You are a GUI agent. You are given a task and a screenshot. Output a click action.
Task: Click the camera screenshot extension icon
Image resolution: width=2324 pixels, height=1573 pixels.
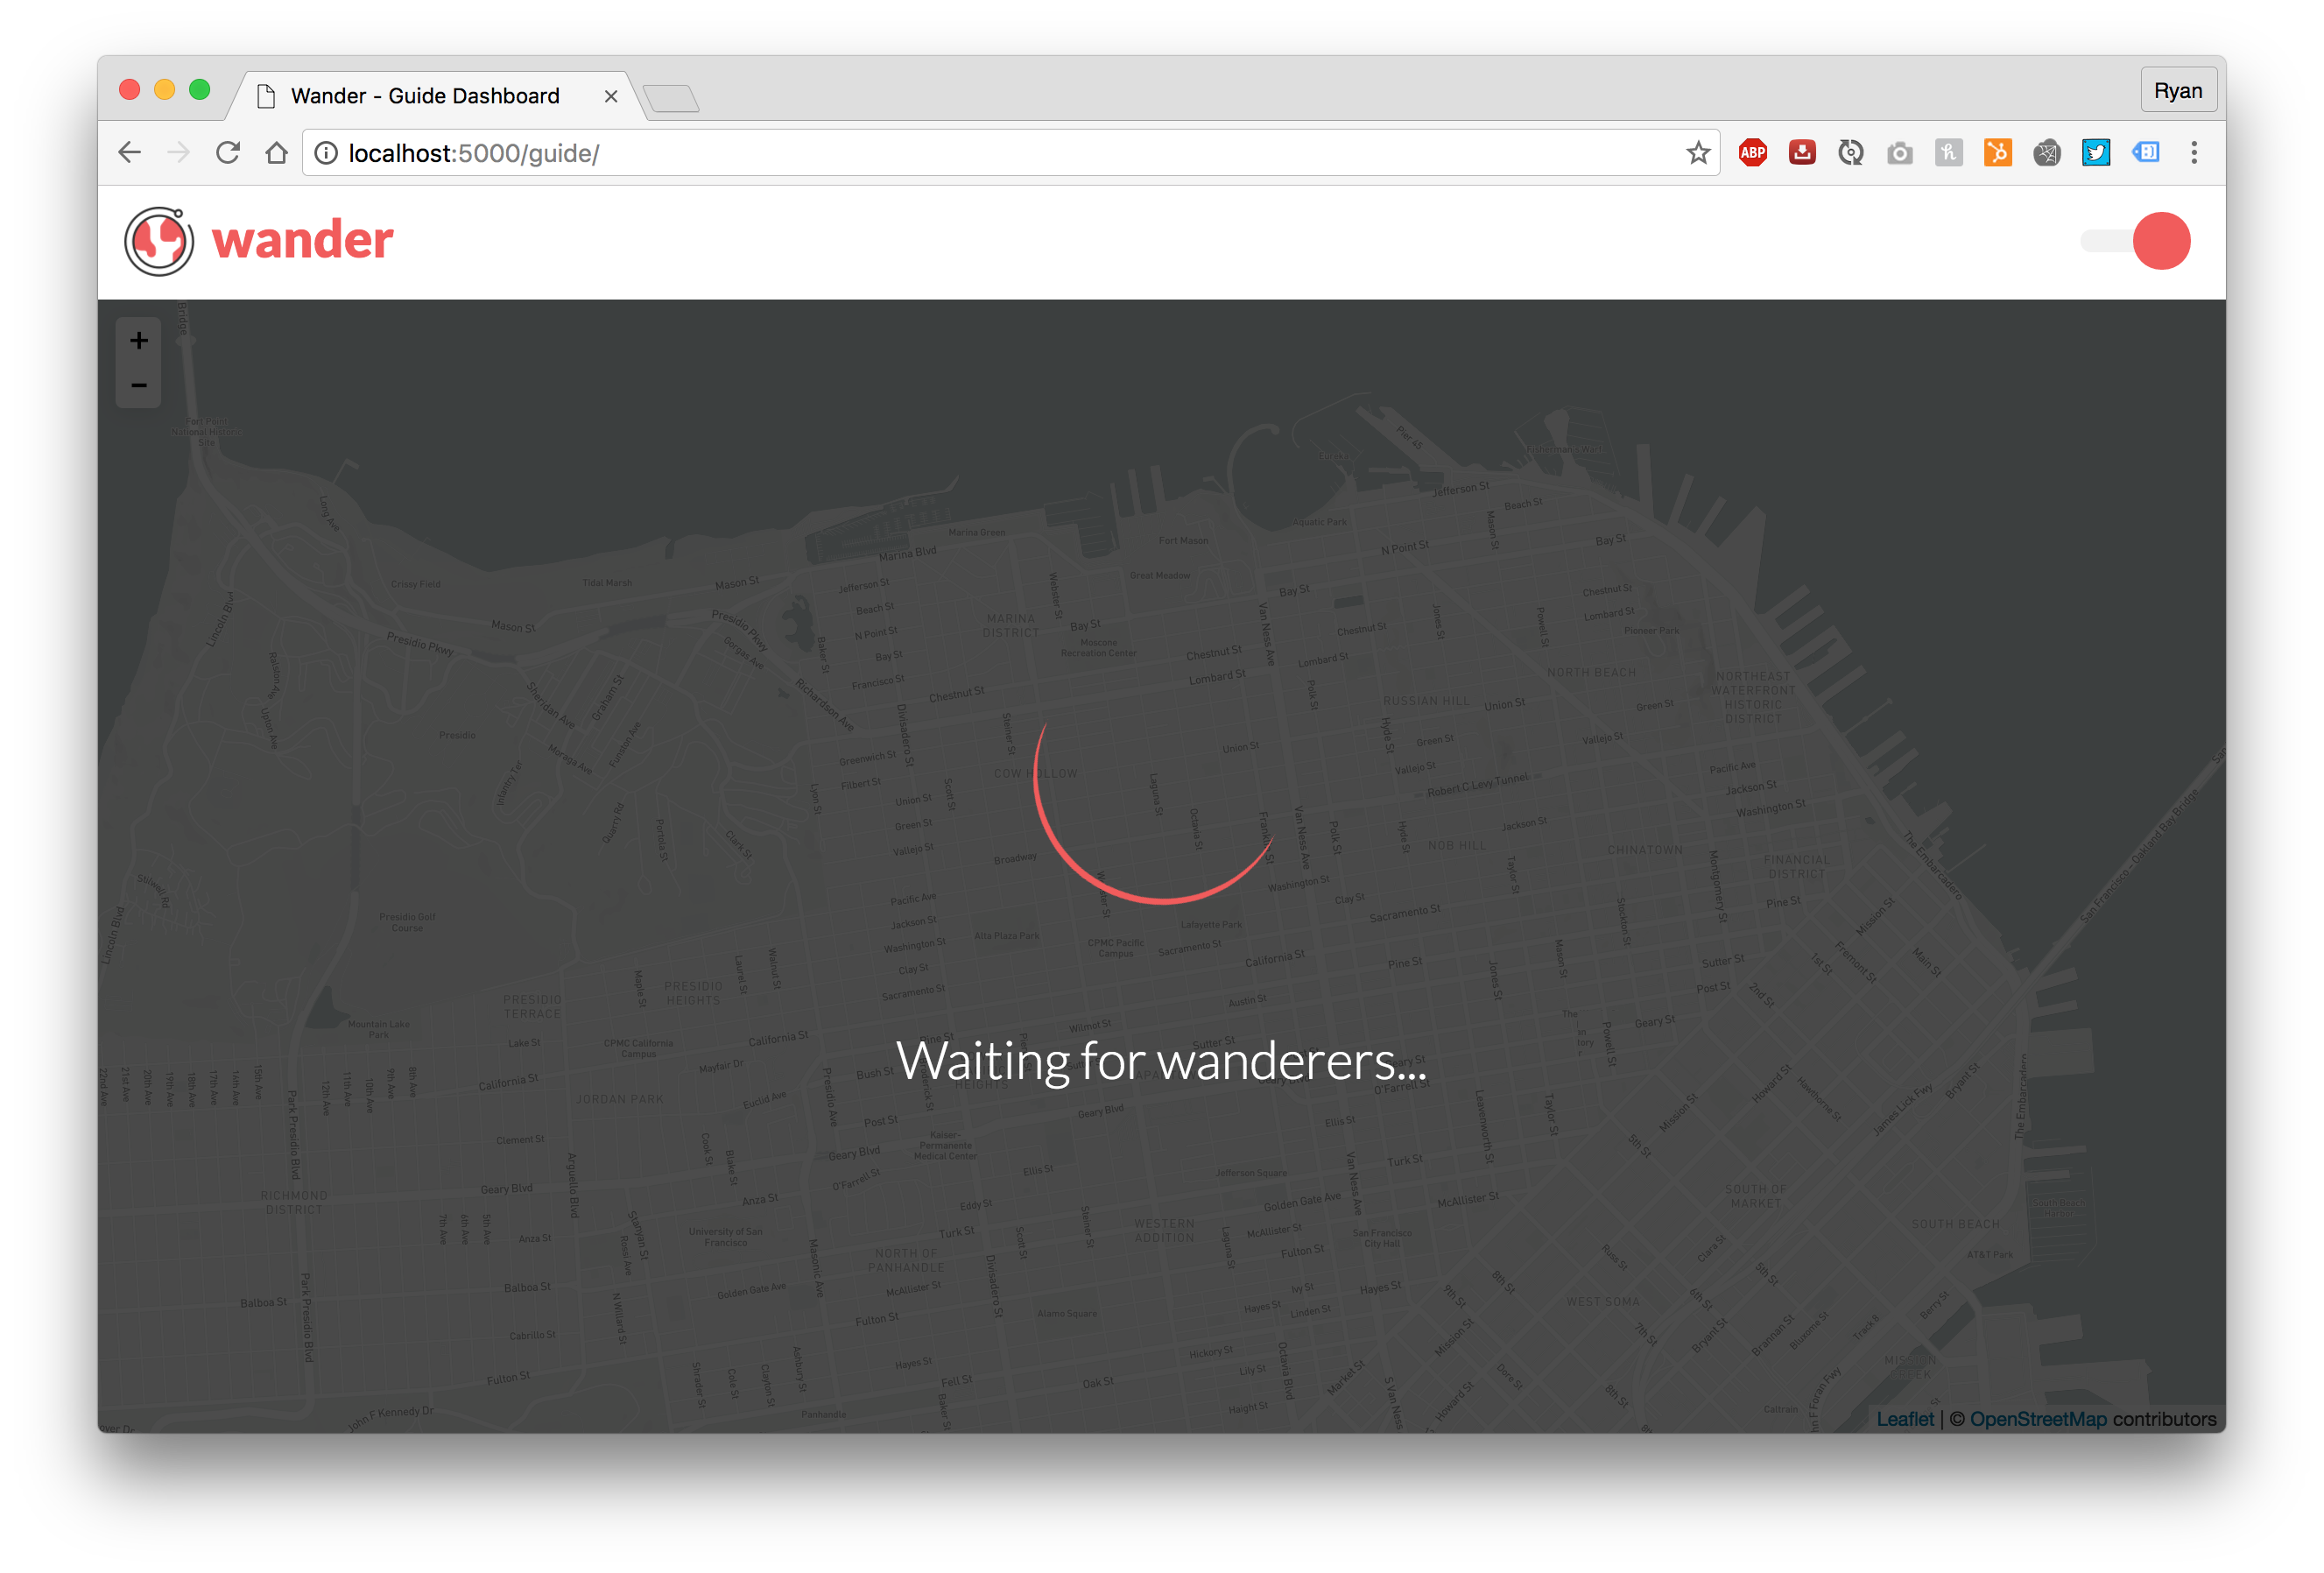1900,153
